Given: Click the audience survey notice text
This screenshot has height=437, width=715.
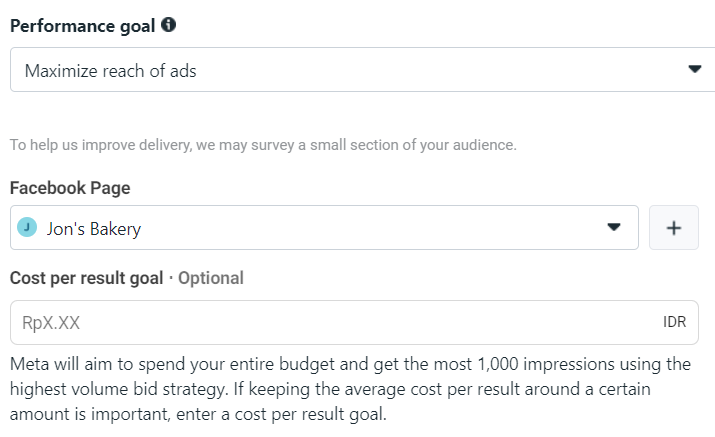Looking at the screenshot, I should (x=263, y=145).
